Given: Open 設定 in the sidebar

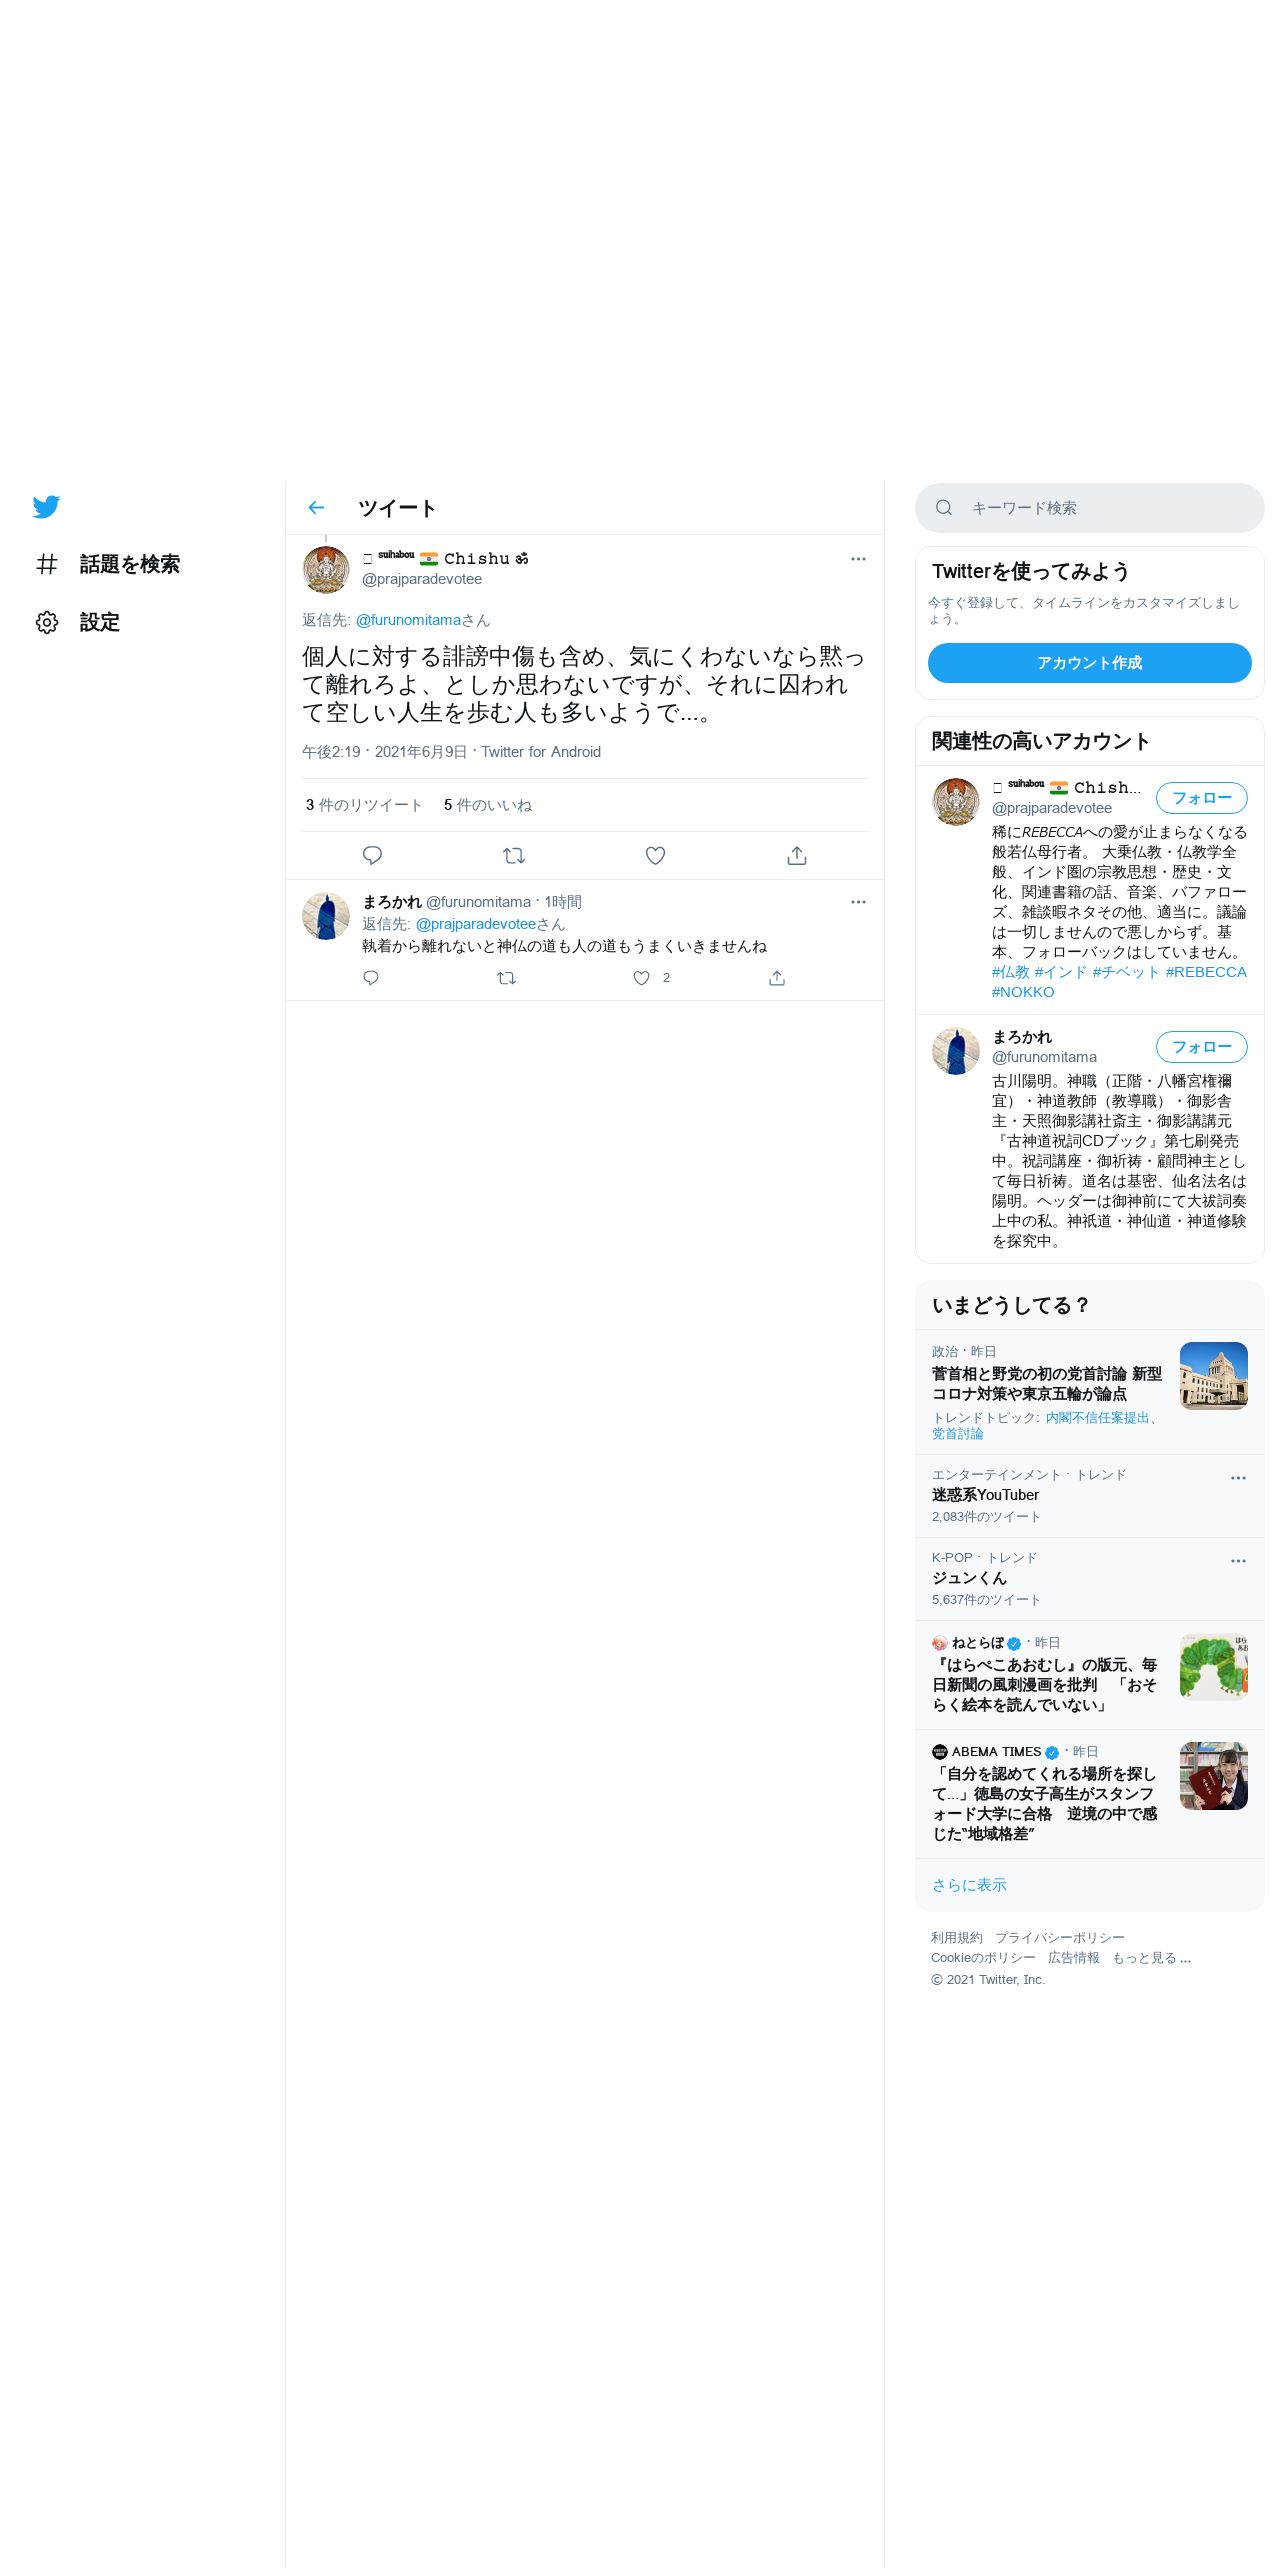Looking at the screenshot, I should [x=78, y=622].
